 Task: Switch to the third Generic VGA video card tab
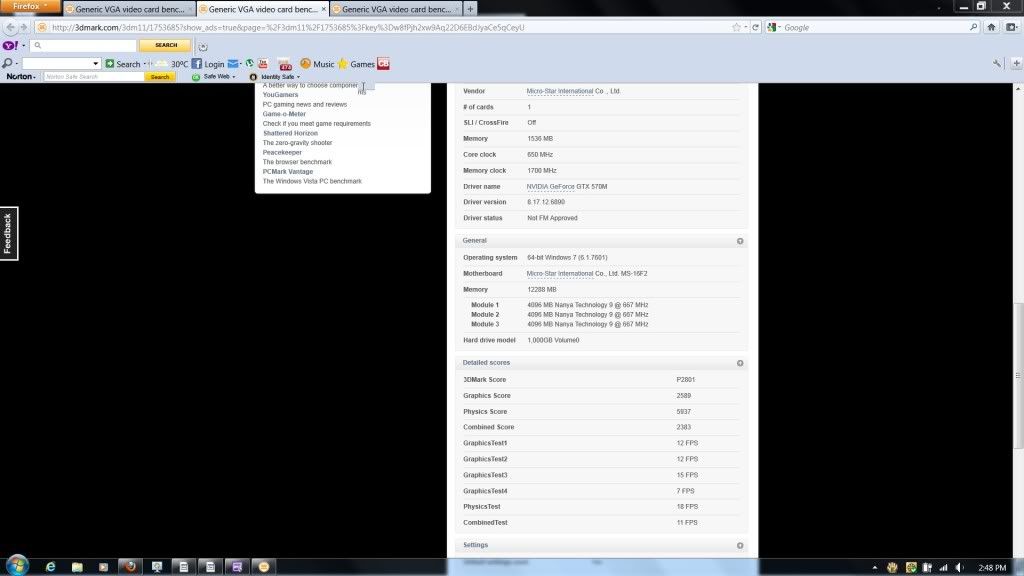[x=396, y=9]
